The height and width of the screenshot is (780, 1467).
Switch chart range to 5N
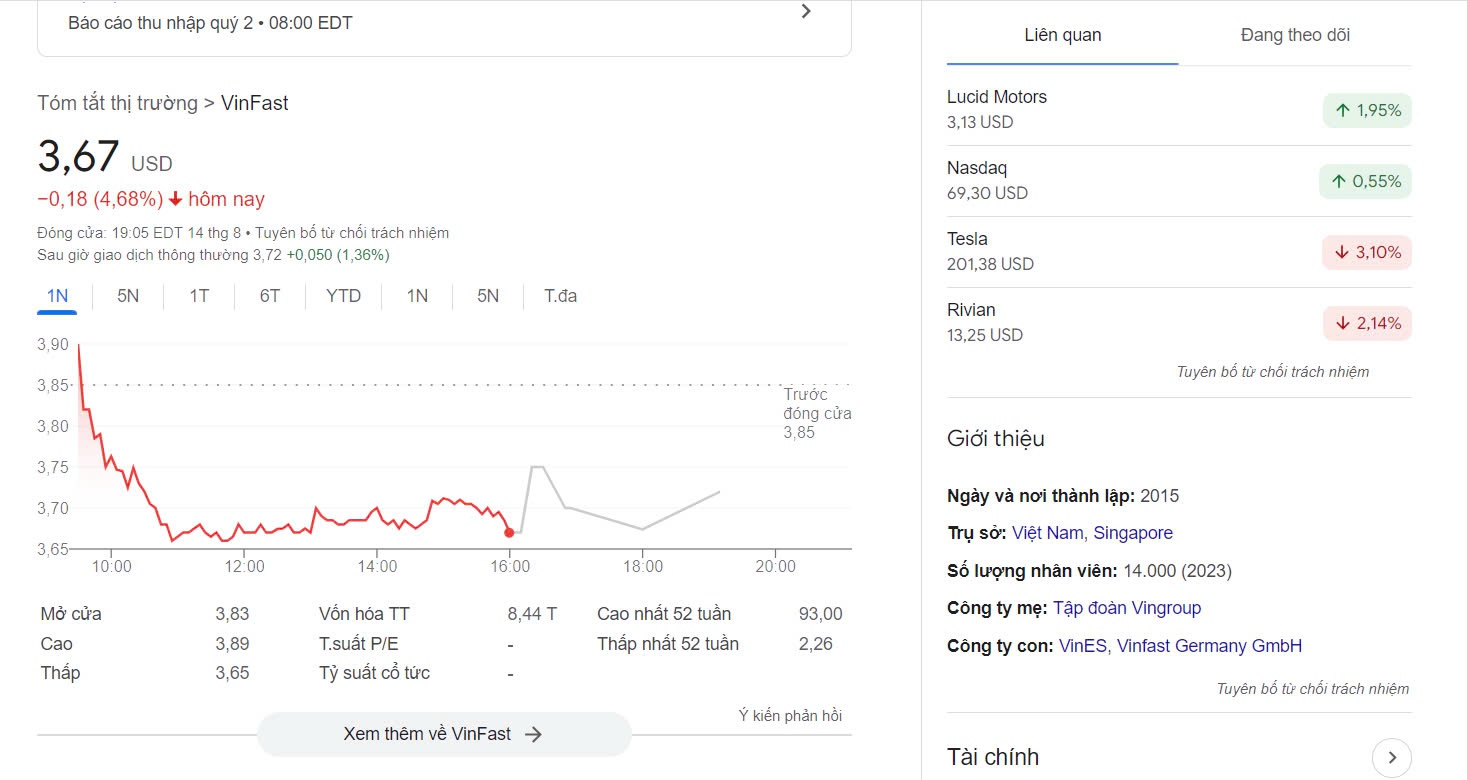[x=128, y=296]
